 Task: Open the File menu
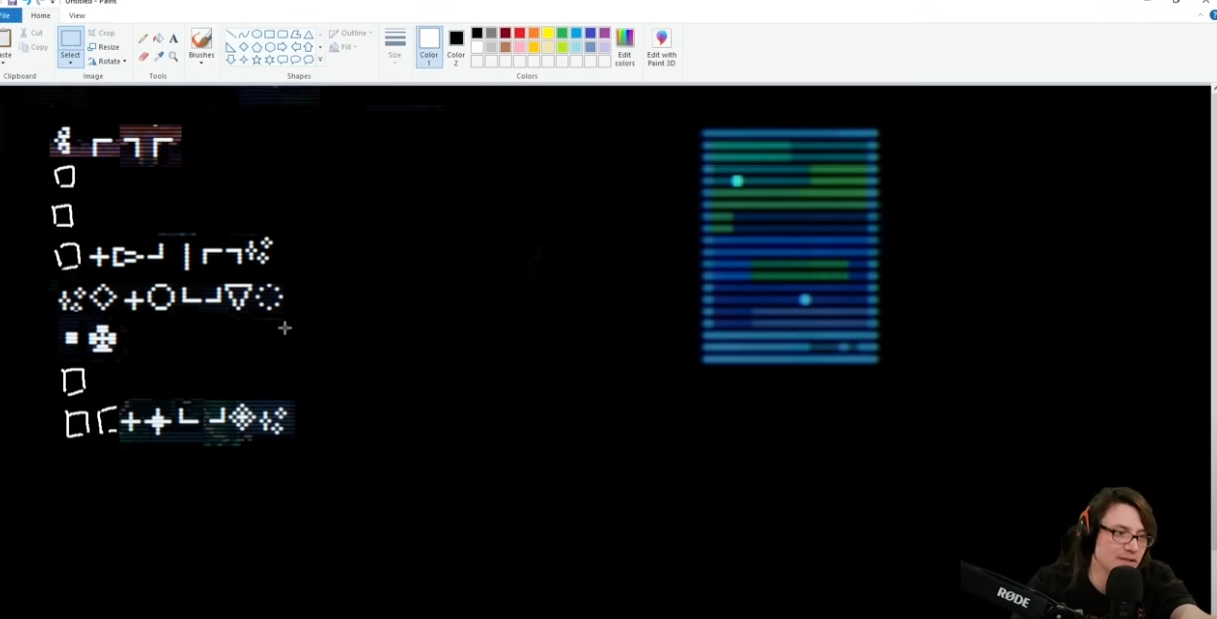[6, 16]
